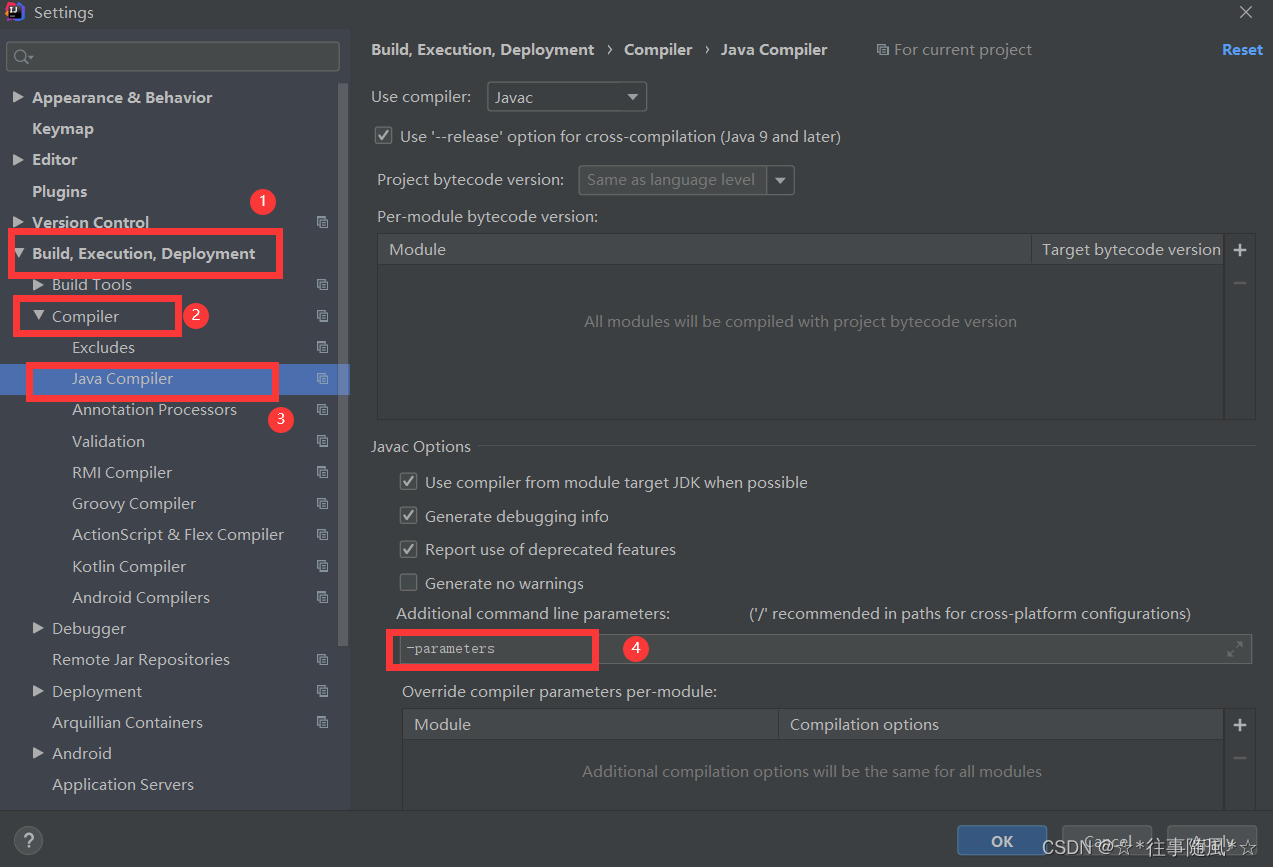
Task: Click the settings tree vertical scrollbar
Action: tap(343, 365)
